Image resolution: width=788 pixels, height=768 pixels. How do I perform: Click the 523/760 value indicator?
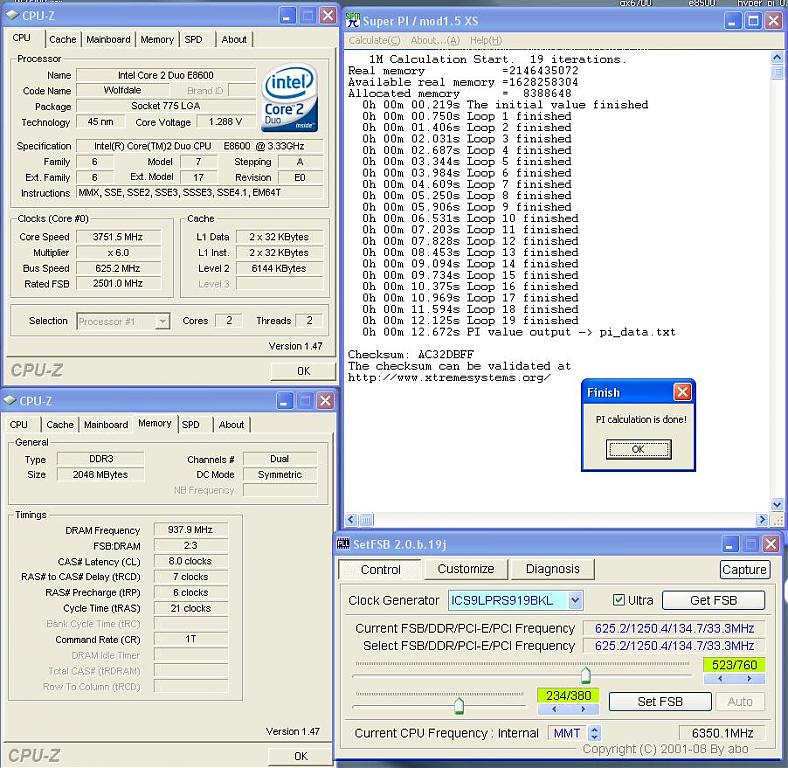point(734,665)
